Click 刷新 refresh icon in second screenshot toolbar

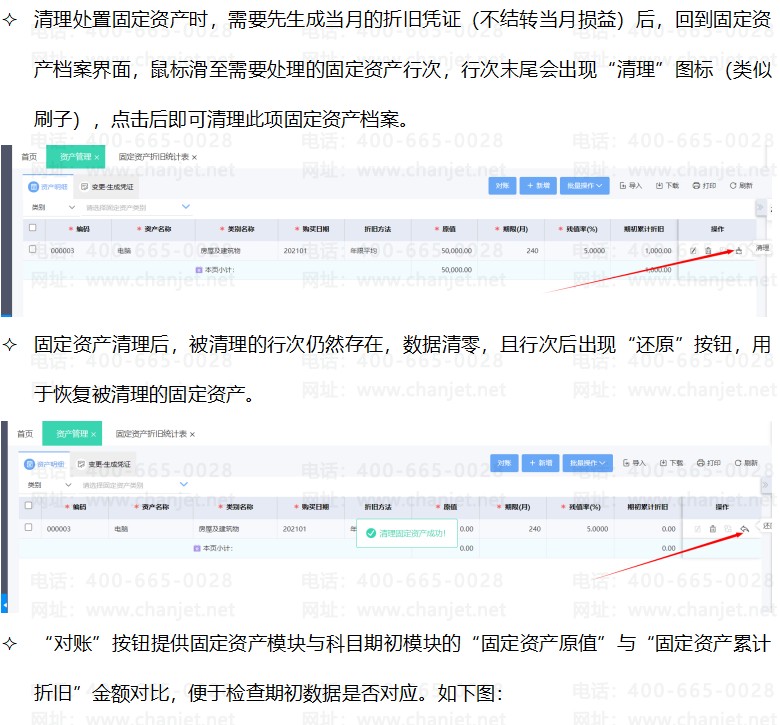coord(738,463)
